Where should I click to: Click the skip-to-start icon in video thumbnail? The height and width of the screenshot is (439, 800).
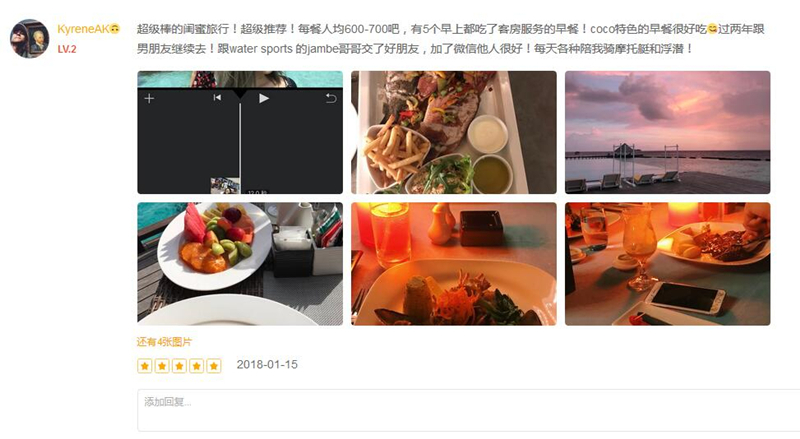(217, 97)
